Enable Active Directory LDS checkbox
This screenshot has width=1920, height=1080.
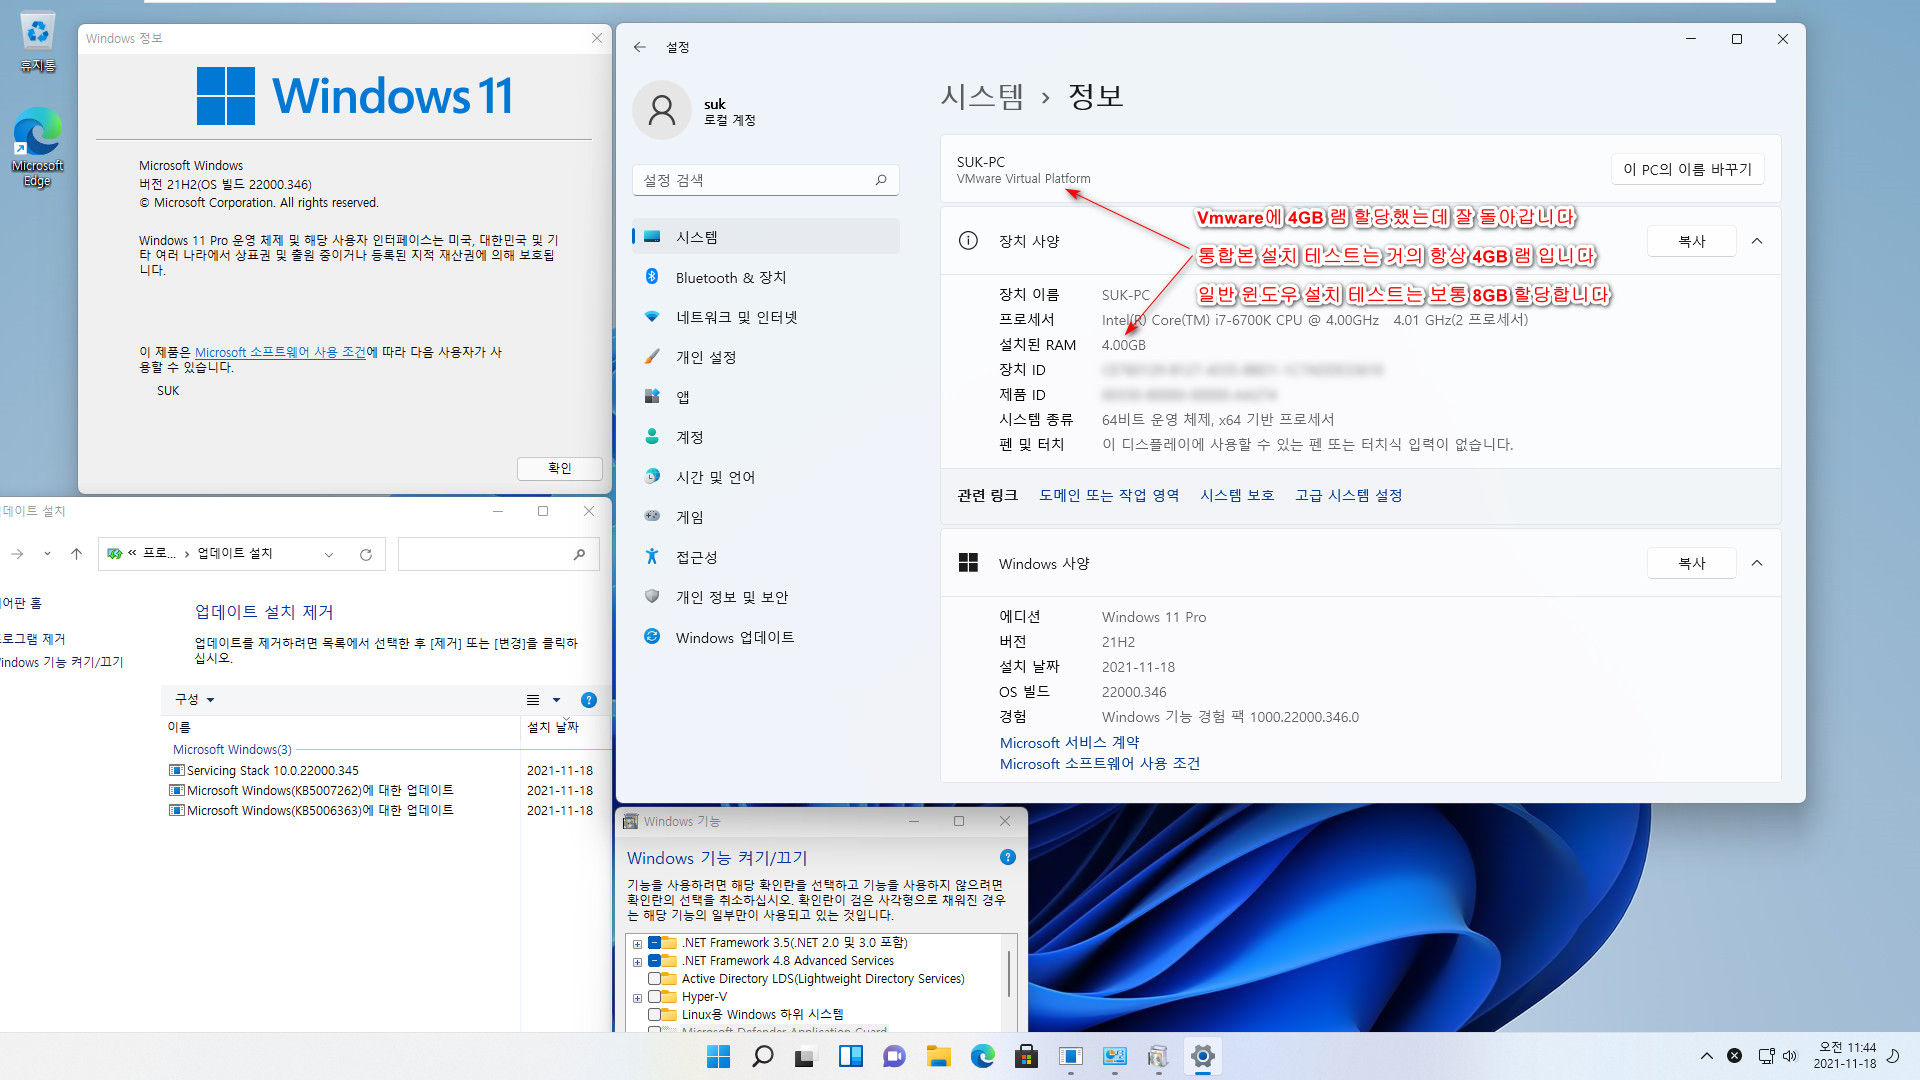(654, 978)
